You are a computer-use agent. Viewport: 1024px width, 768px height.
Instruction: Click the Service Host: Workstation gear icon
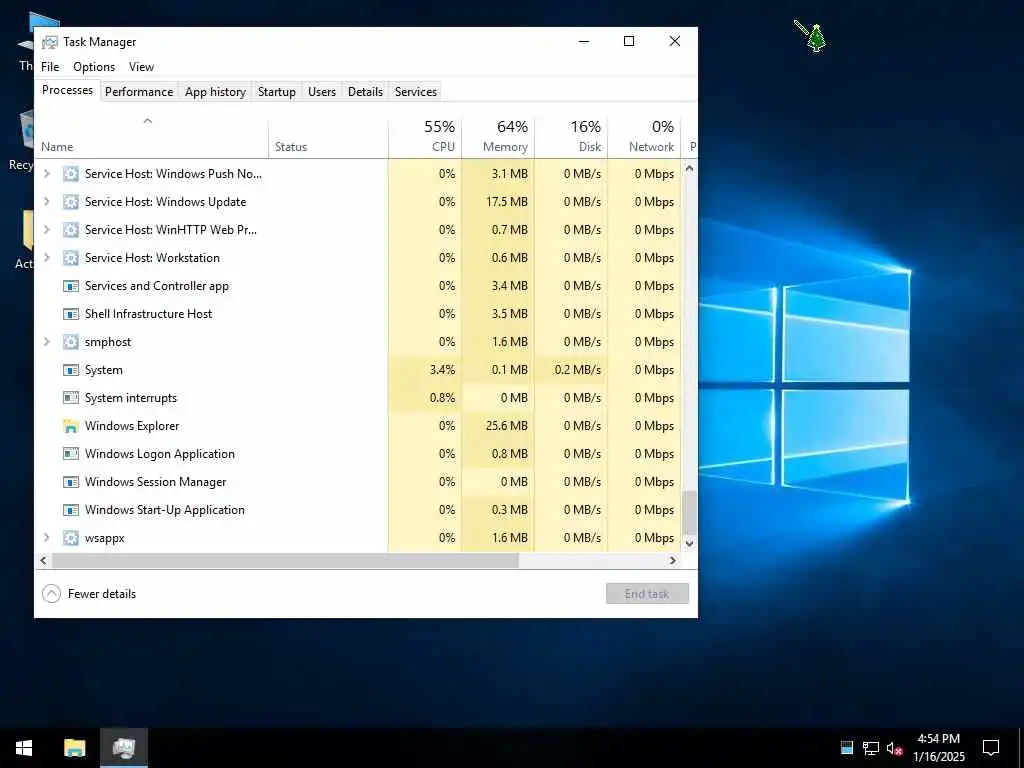point(71,258)
